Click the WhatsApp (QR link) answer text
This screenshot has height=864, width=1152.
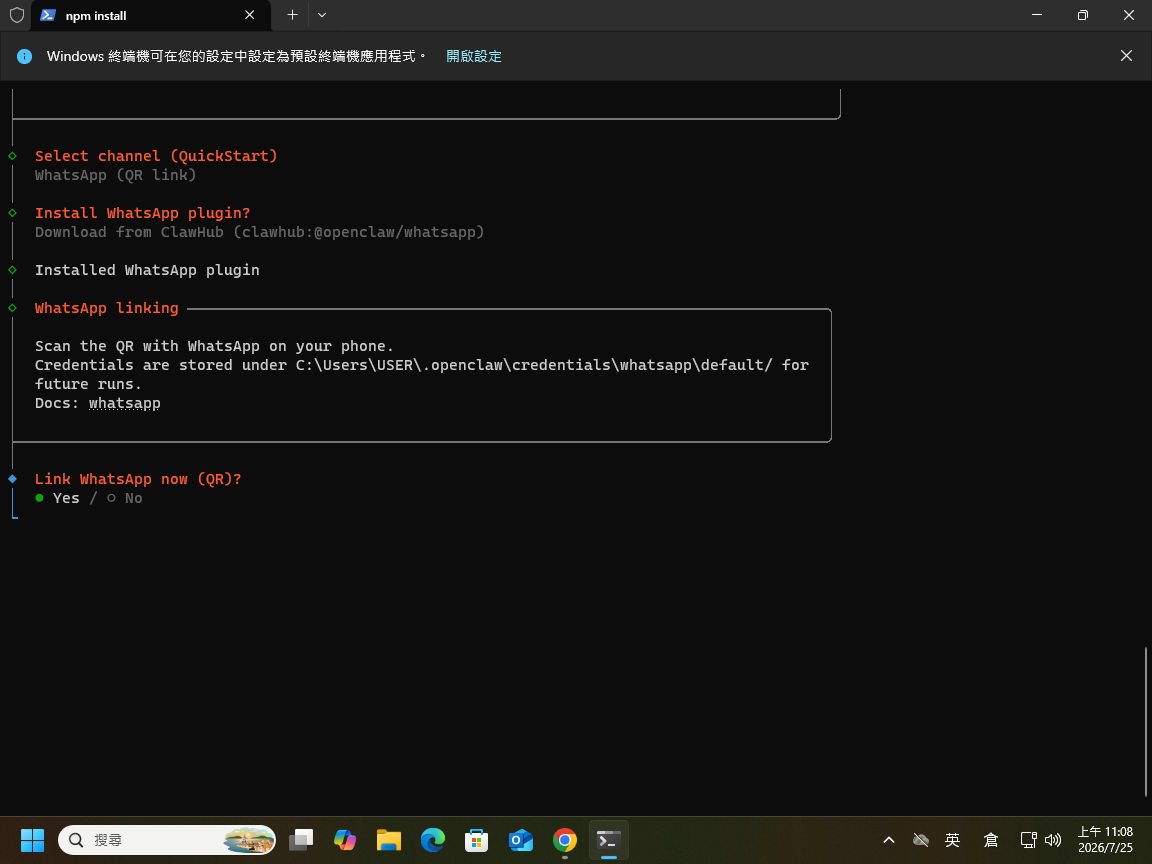click(115, 175)
